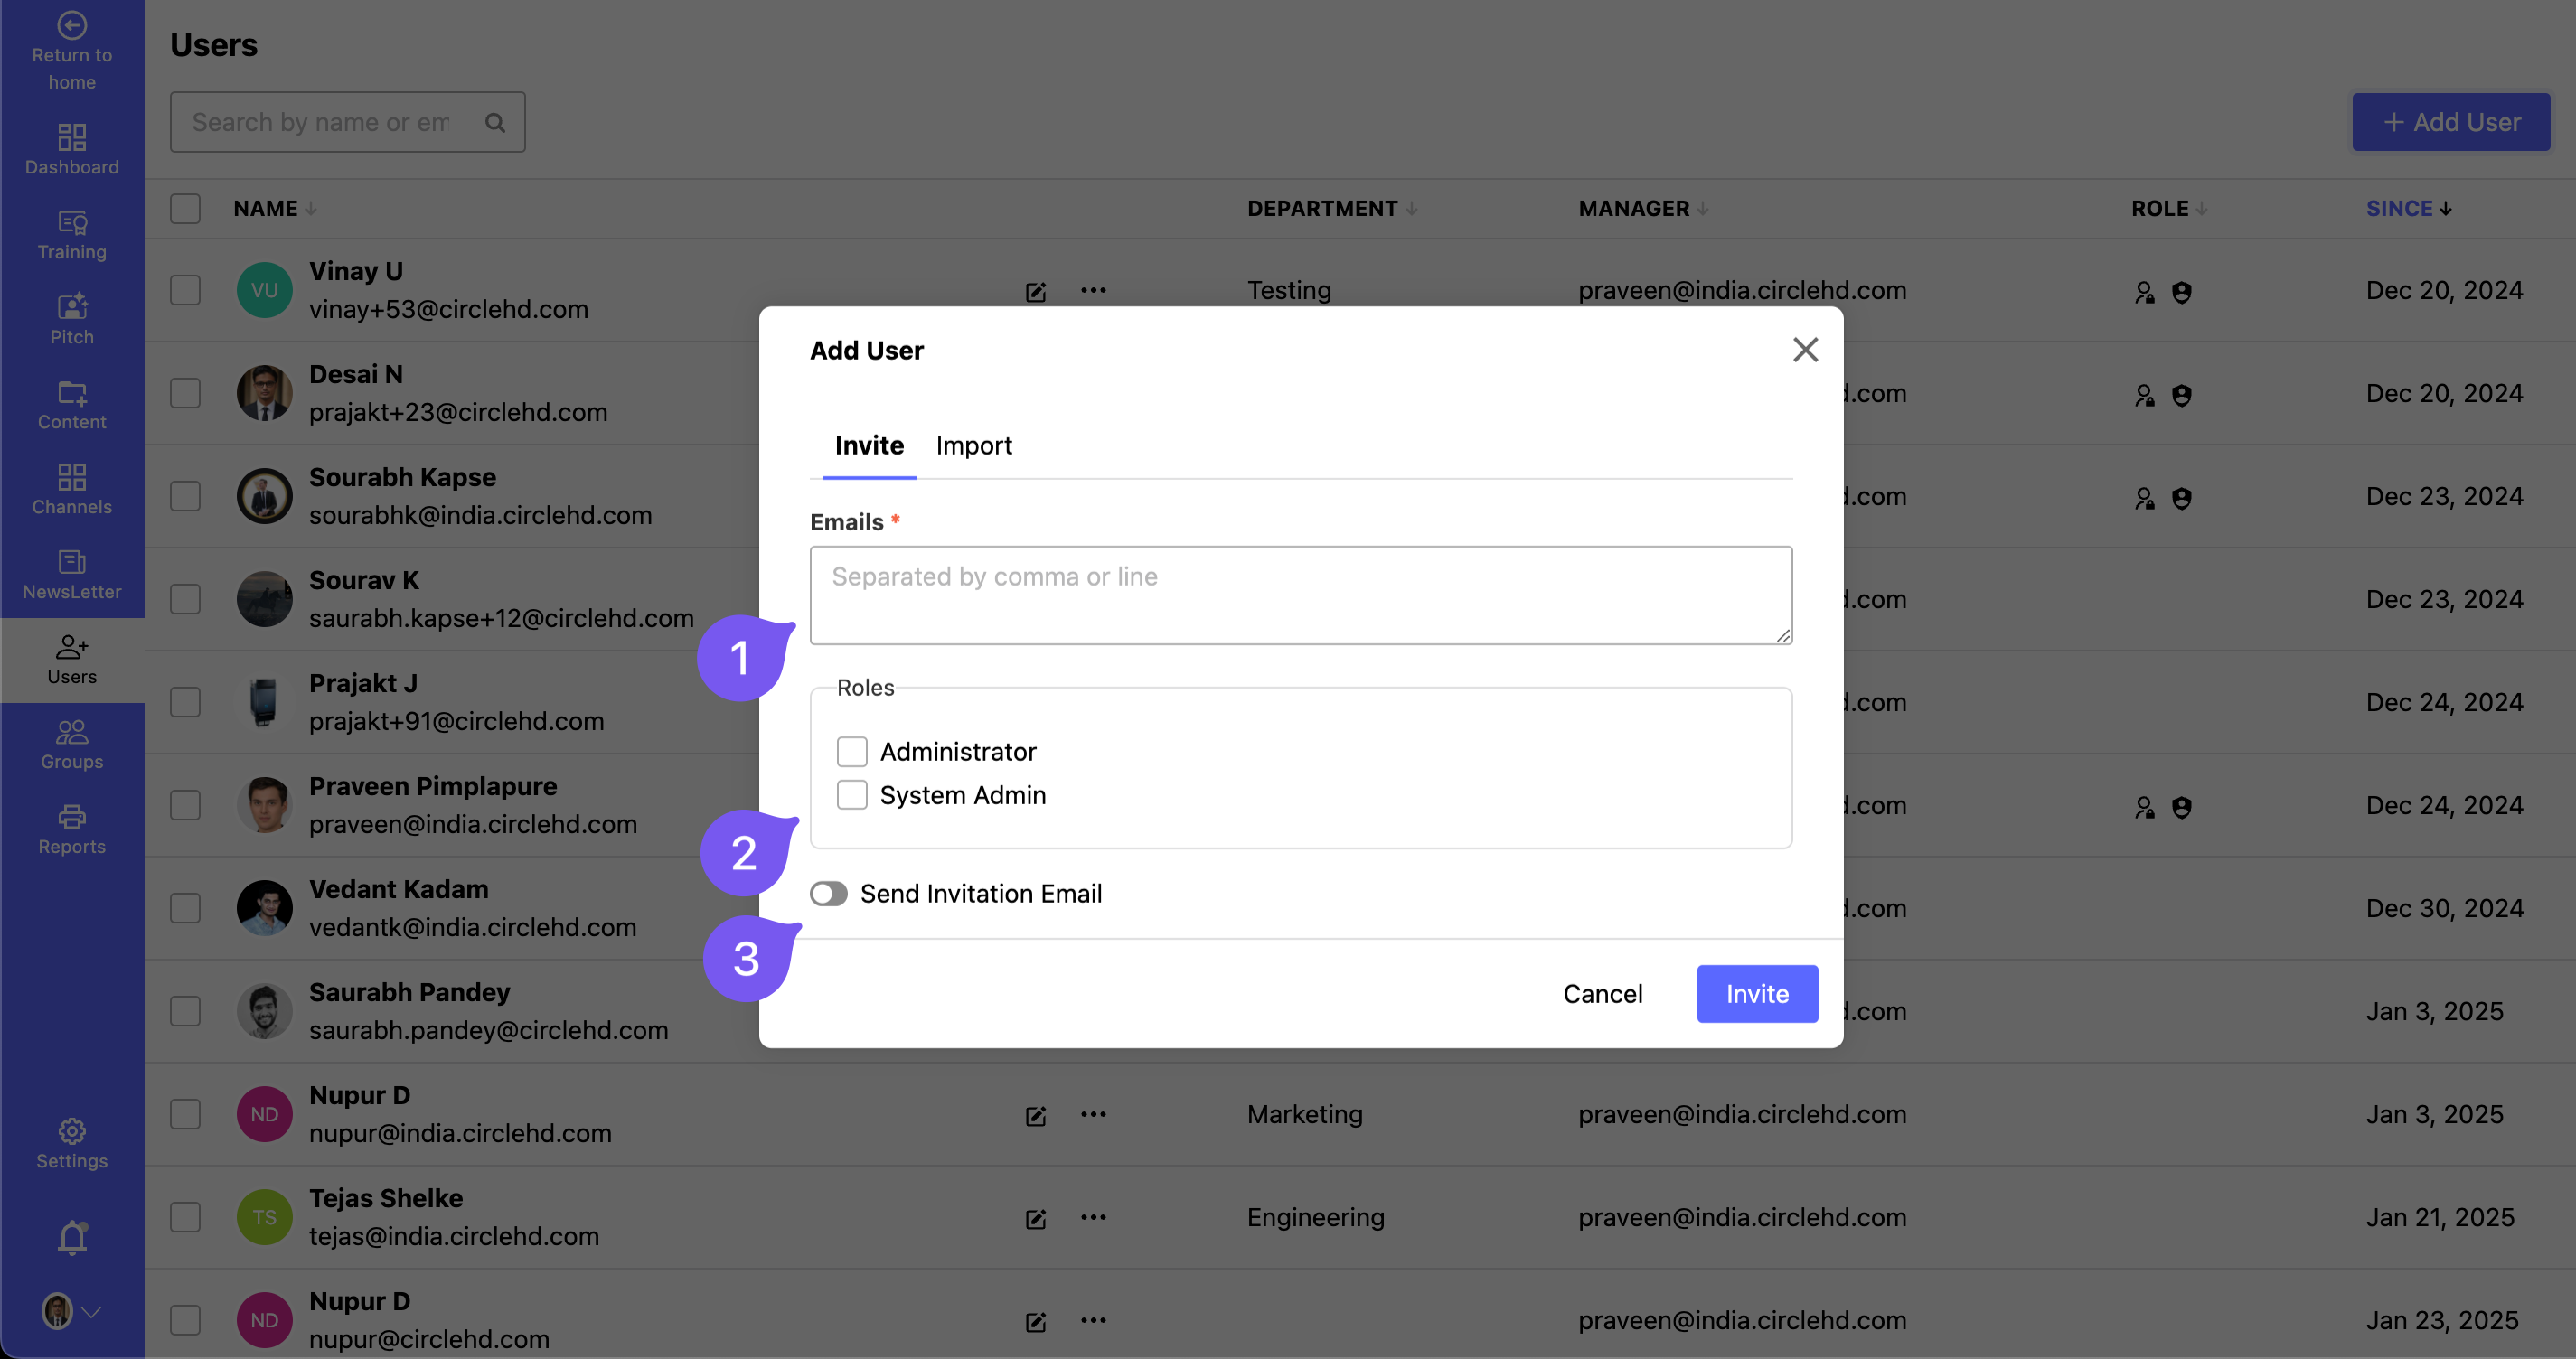Sort users by SINCE date column
The image size is (2576, 1359).
point(2409,208)
